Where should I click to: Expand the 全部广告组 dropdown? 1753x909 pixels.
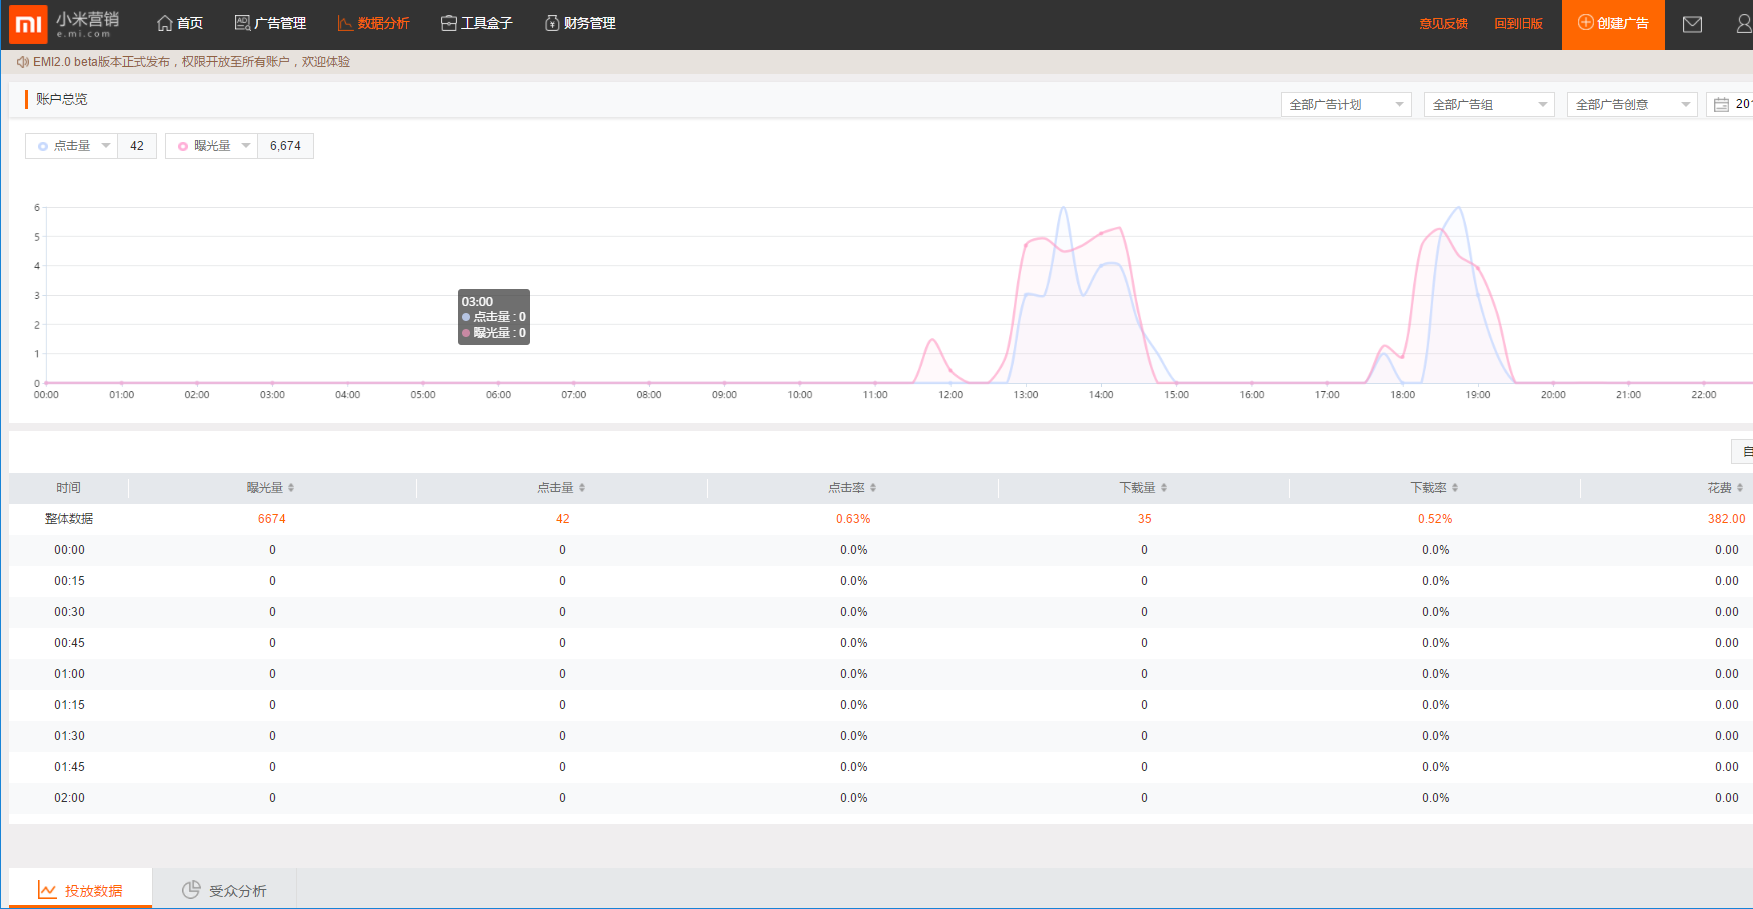click(x=1488, y=105)
